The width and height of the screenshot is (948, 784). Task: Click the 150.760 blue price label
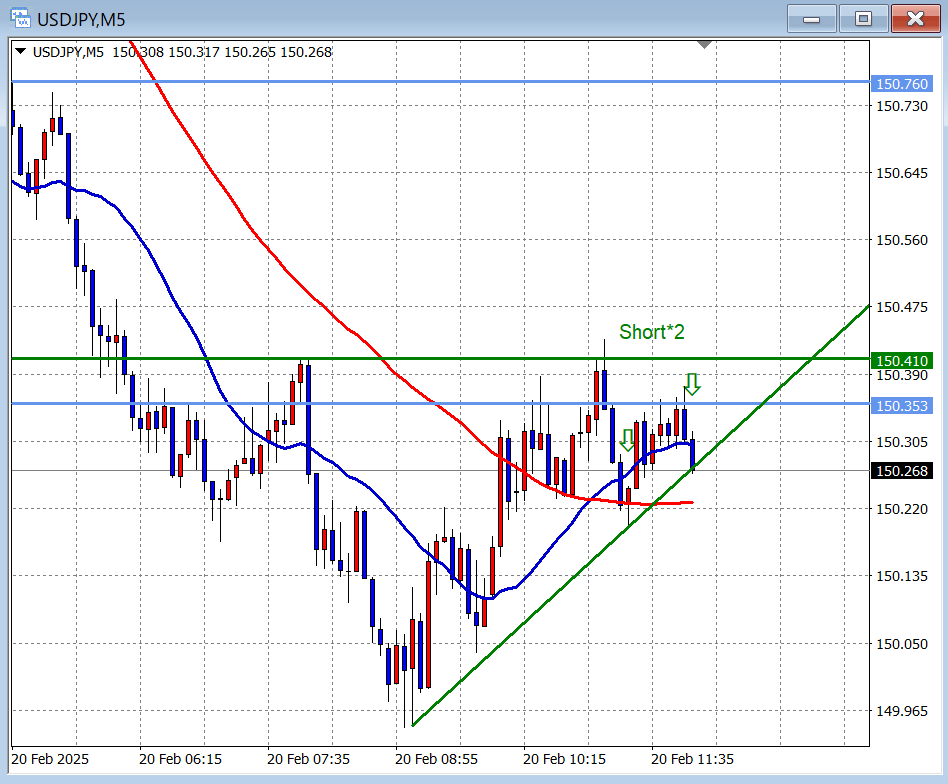point(901,84)
